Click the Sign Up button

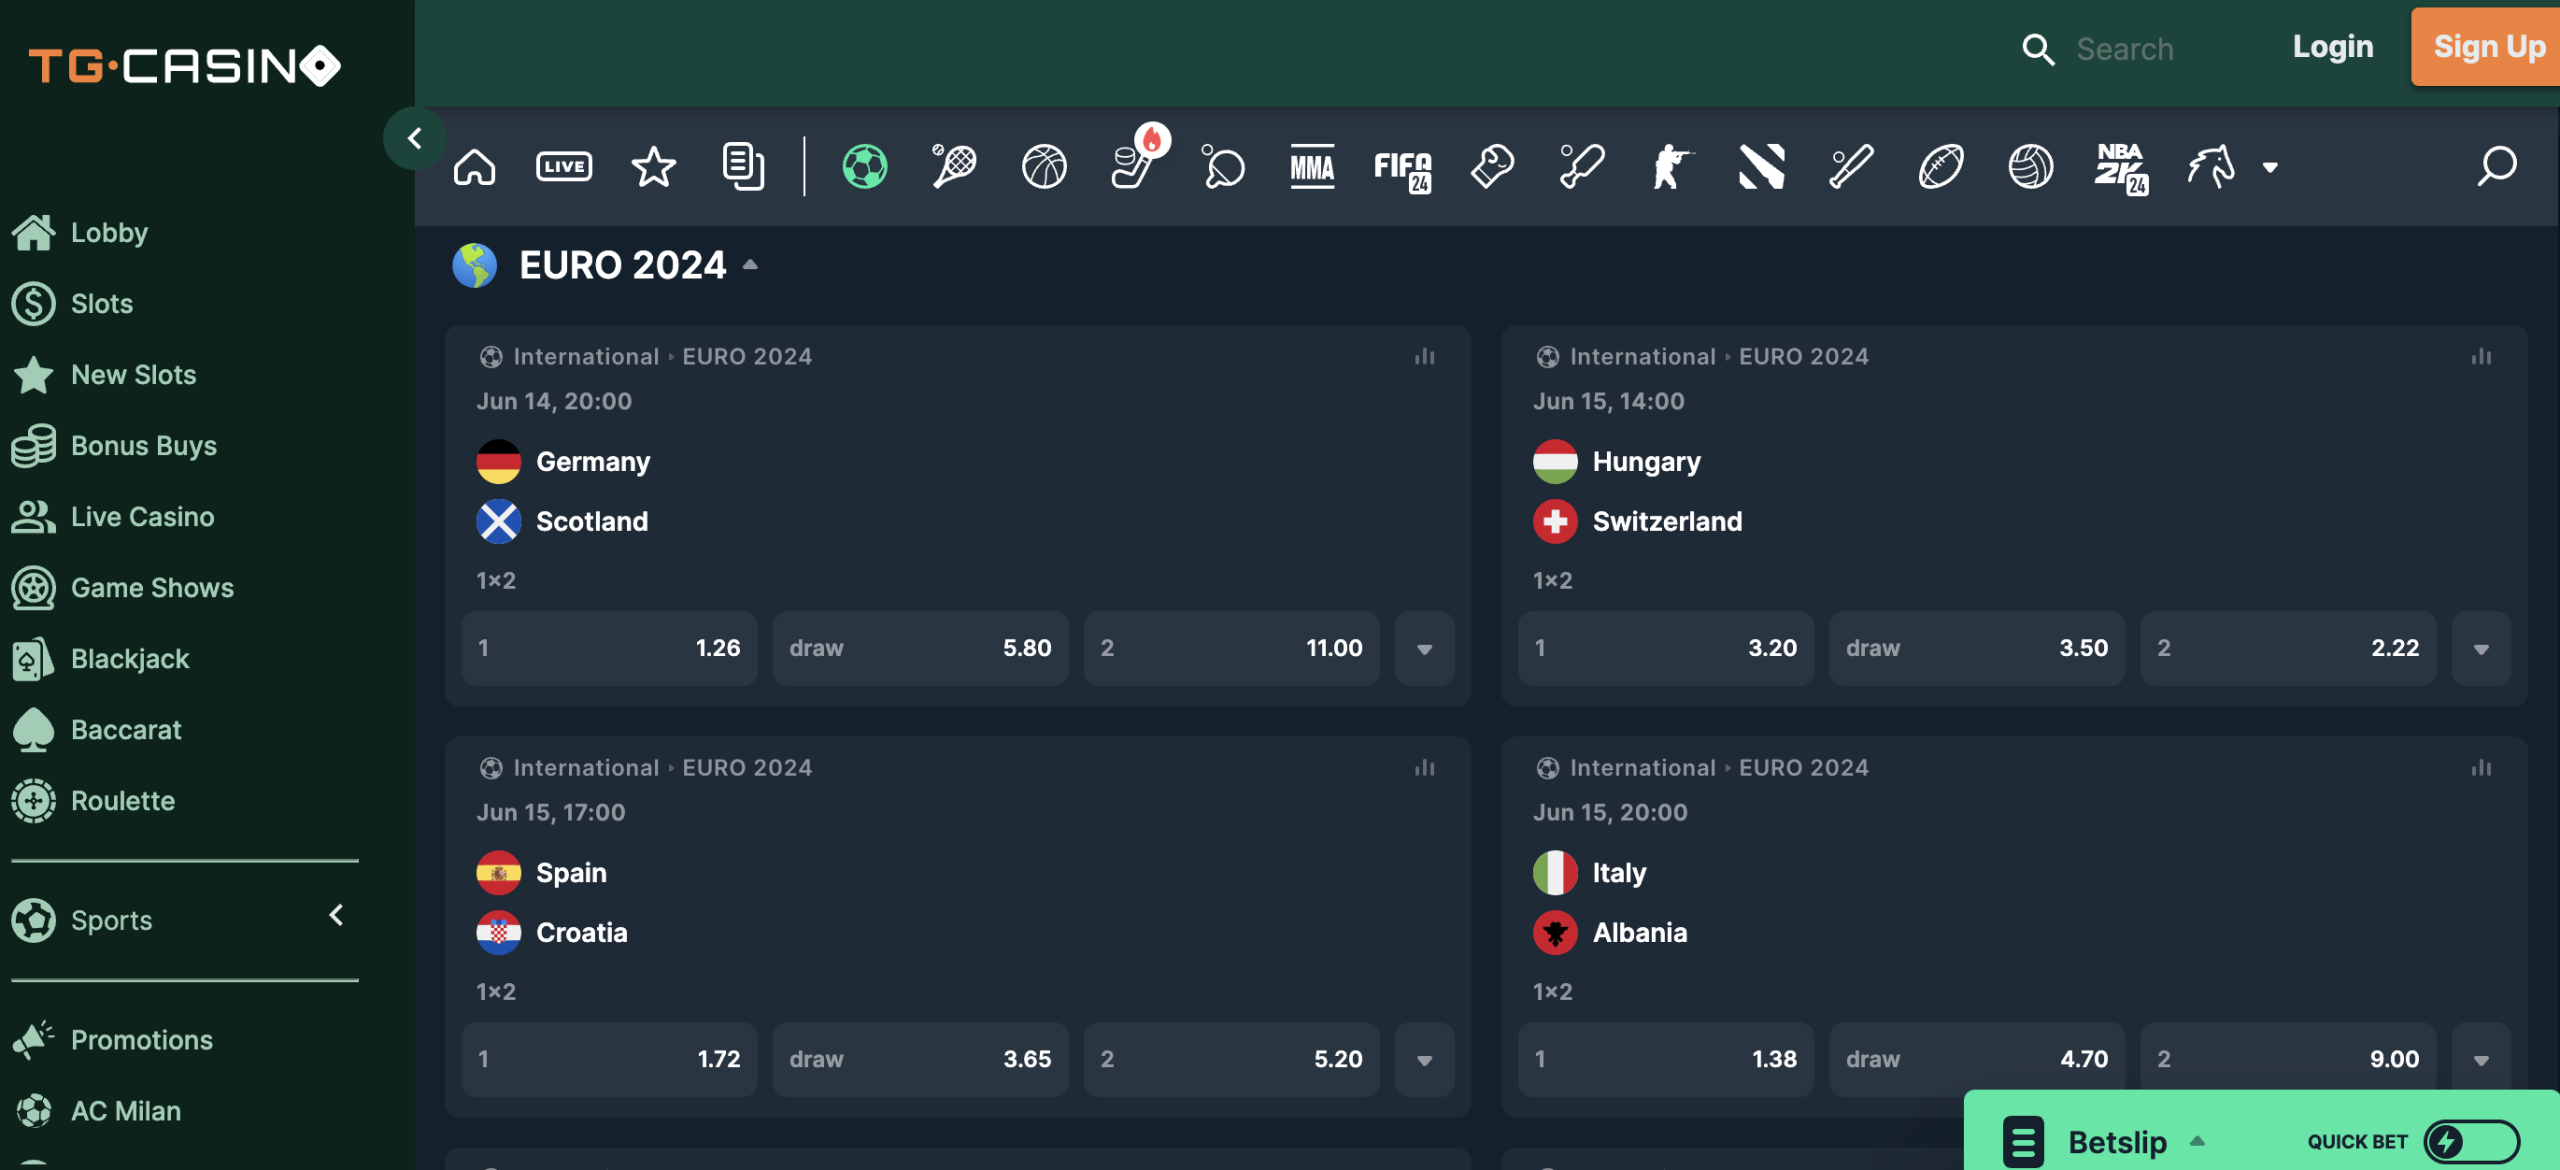coord(2488,47)
